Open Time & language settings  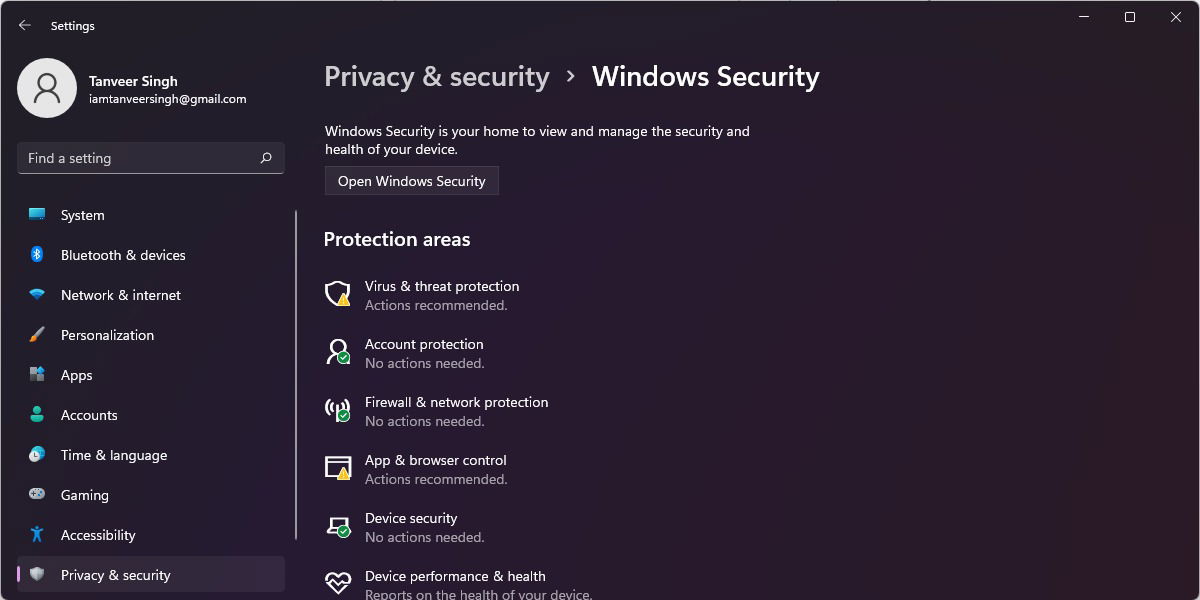[x=151, y=455]
